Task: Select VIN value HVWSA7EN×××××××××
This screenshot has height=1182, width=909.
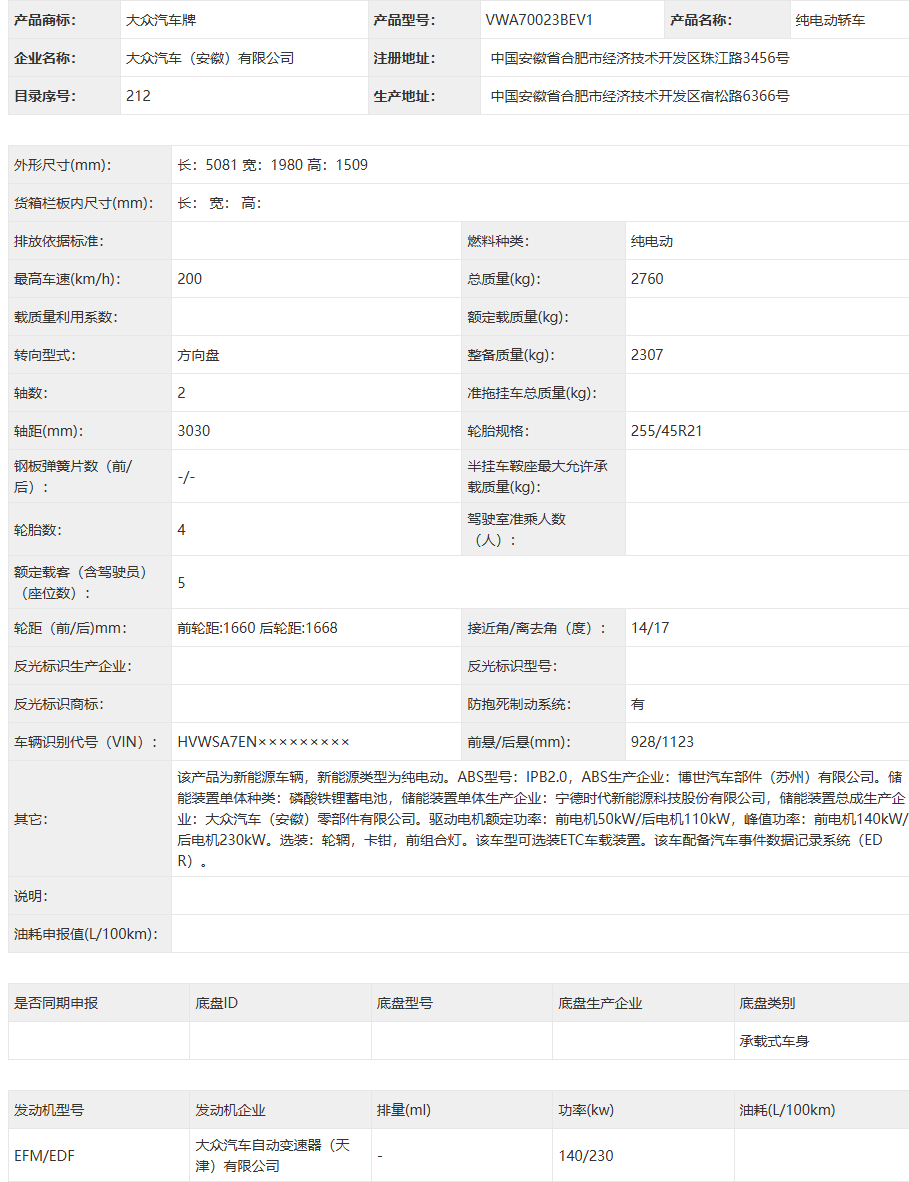Action: pos(263,742)
